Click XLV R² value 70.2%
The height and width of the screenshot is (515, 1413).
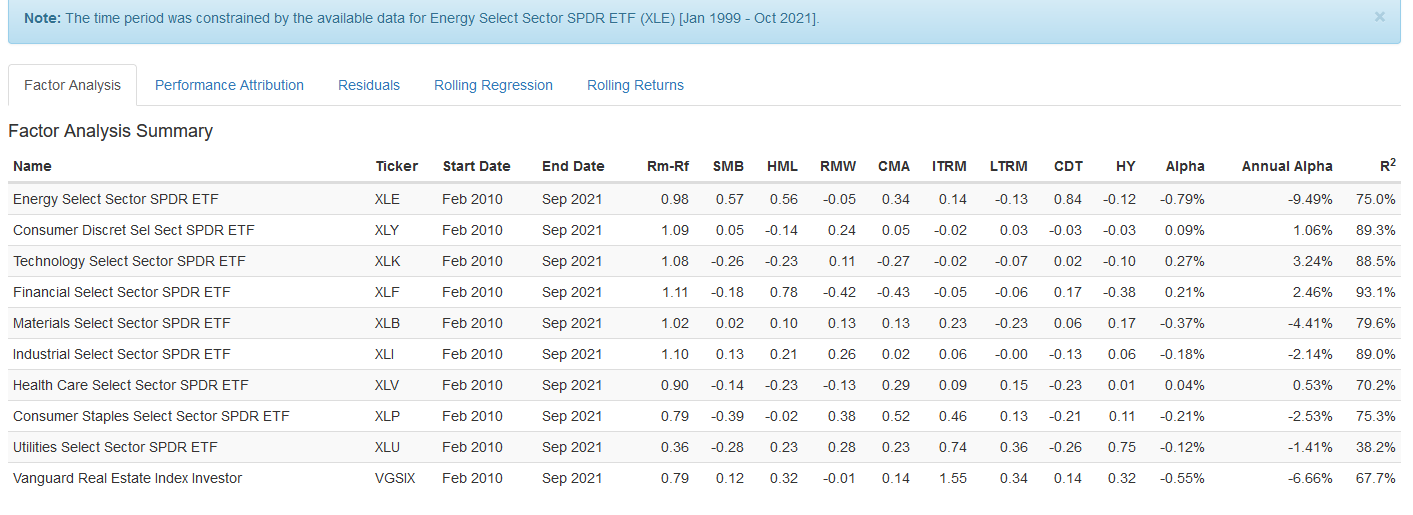[1375, 385]
